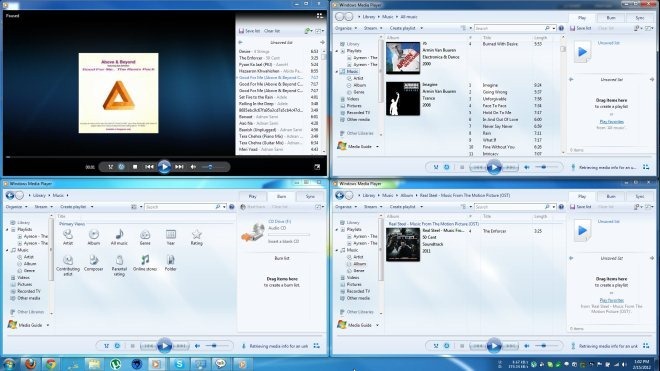Screen dimensions: 660x371
Task: Select Sync tab in All music window
Action: coord(640,18)
